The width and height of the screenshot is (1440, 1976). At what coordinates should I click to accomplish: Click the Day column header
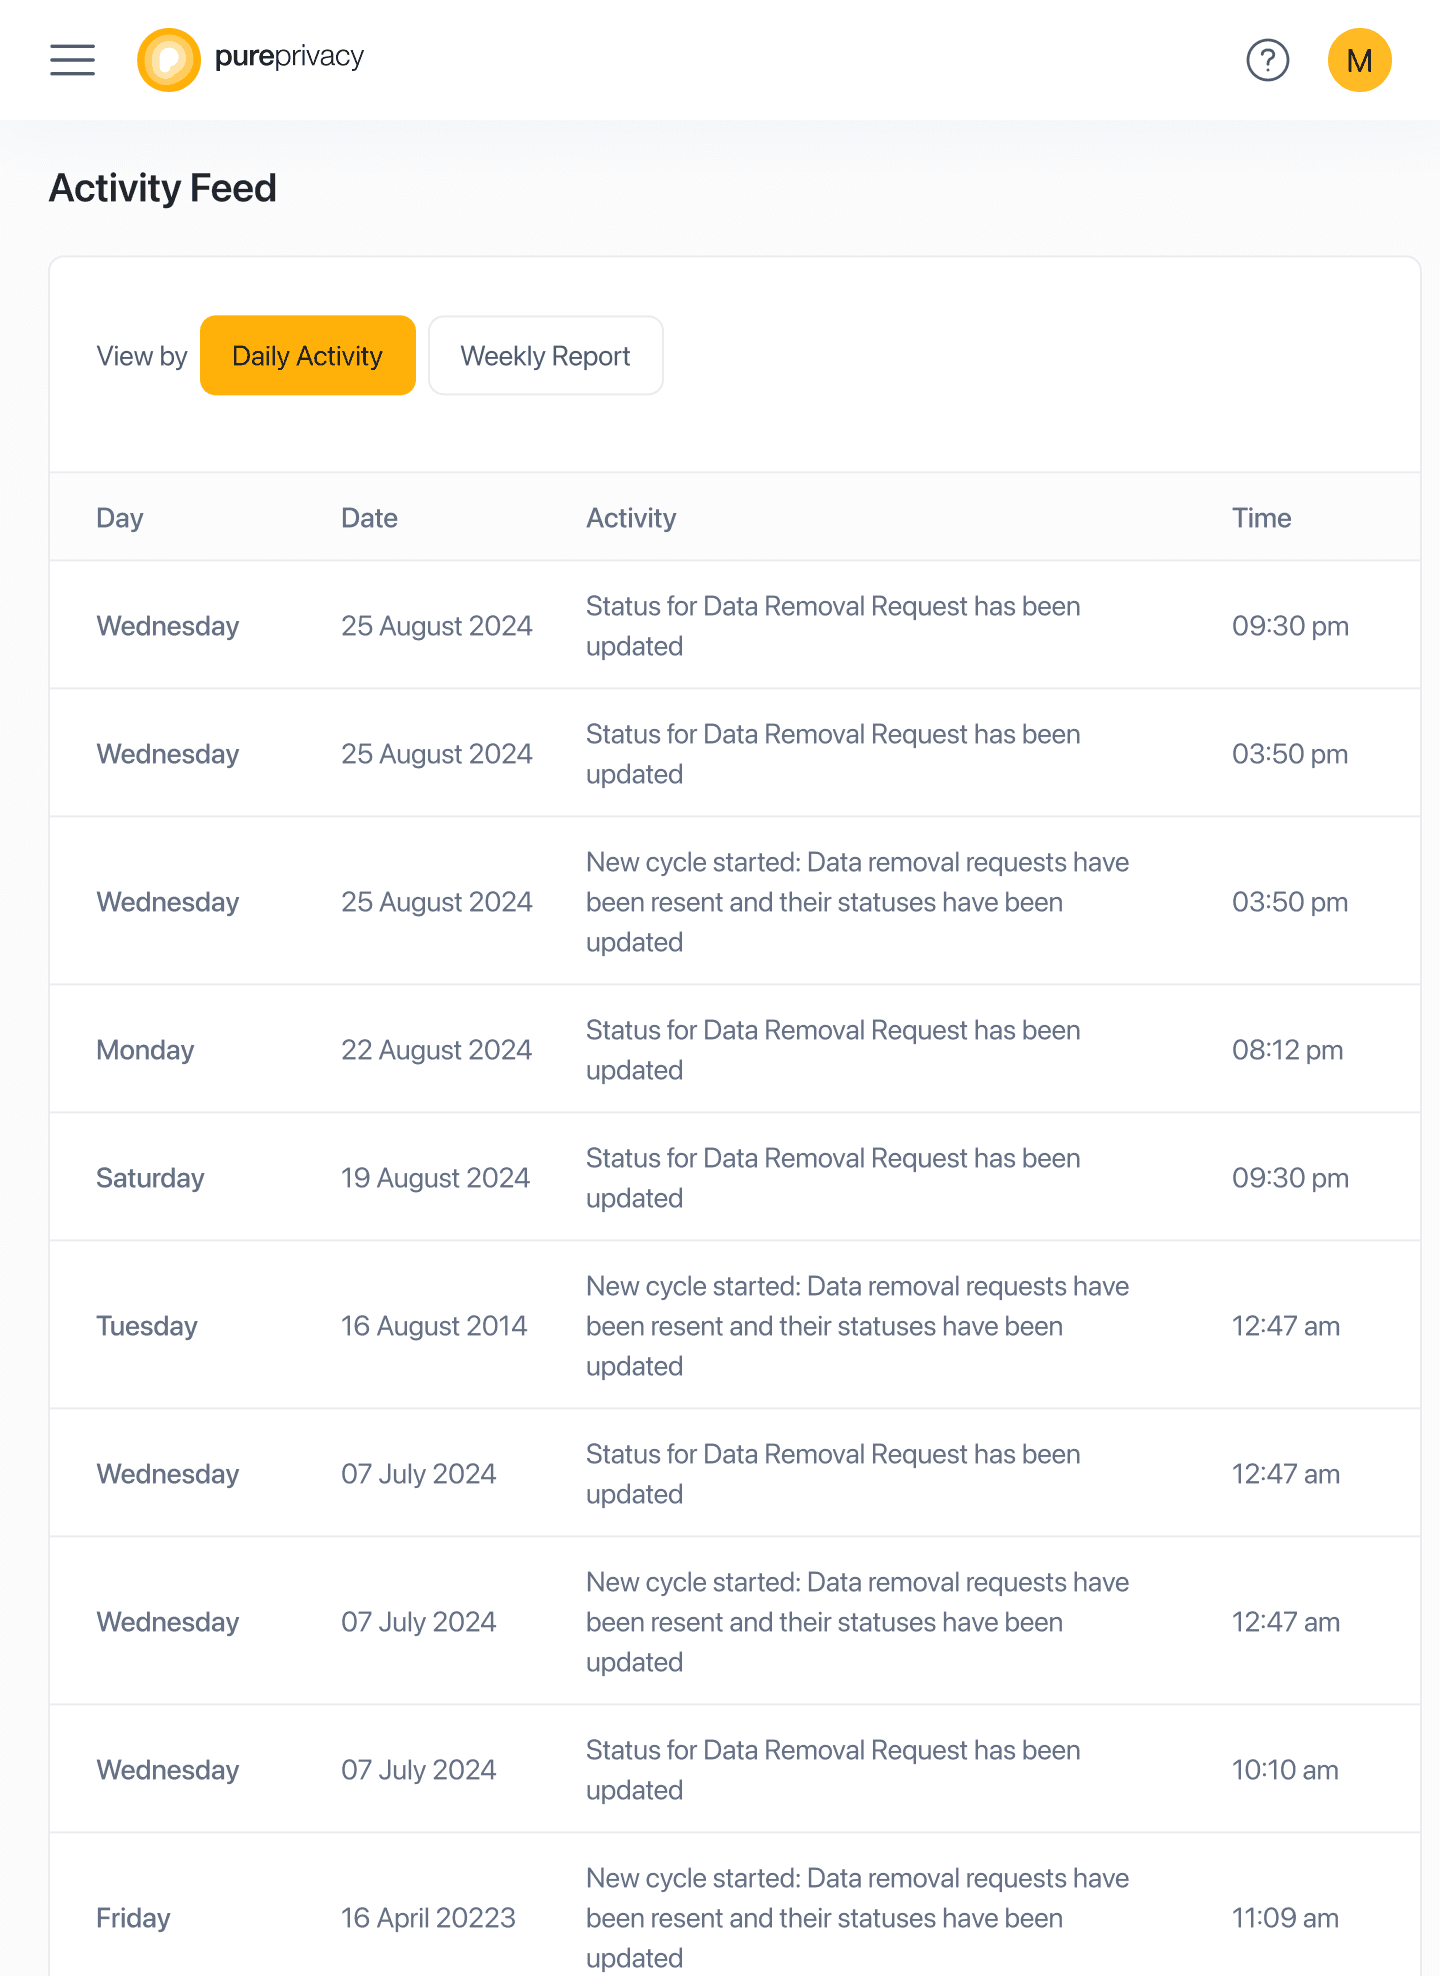pos(120,518)
